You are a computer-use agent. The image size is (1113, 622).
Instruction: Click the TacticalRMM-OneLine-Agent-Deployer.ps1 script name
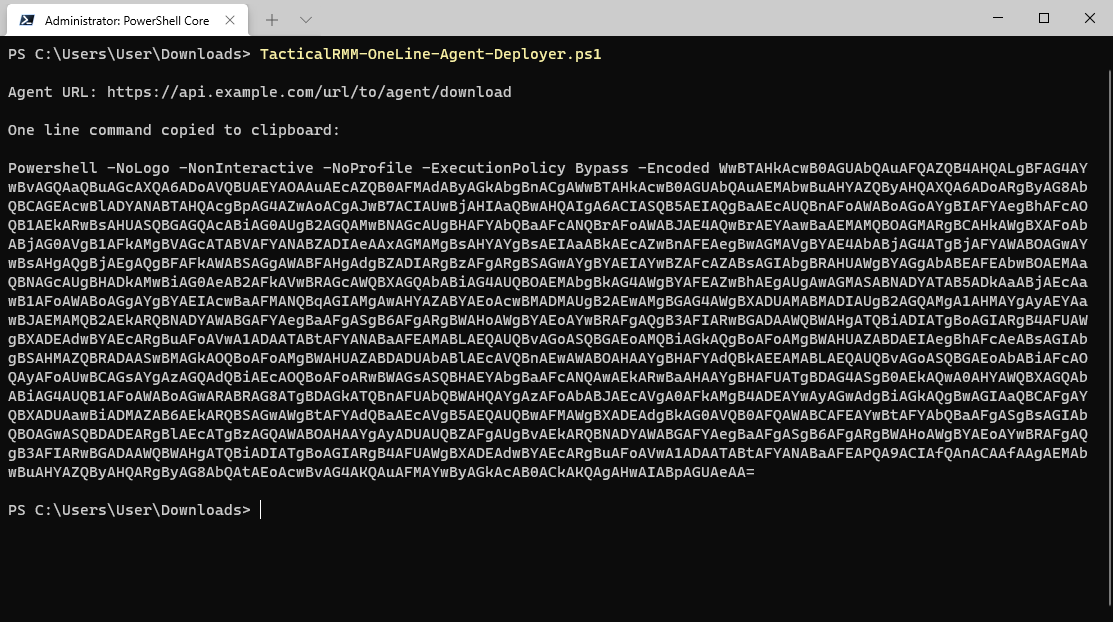click(430, 55)
